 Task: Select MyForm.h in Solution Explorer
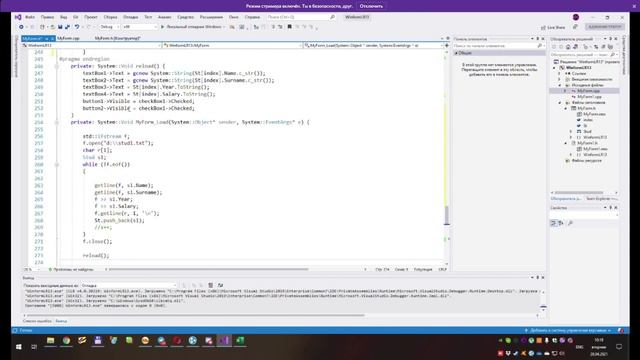(x=586, y=108)
